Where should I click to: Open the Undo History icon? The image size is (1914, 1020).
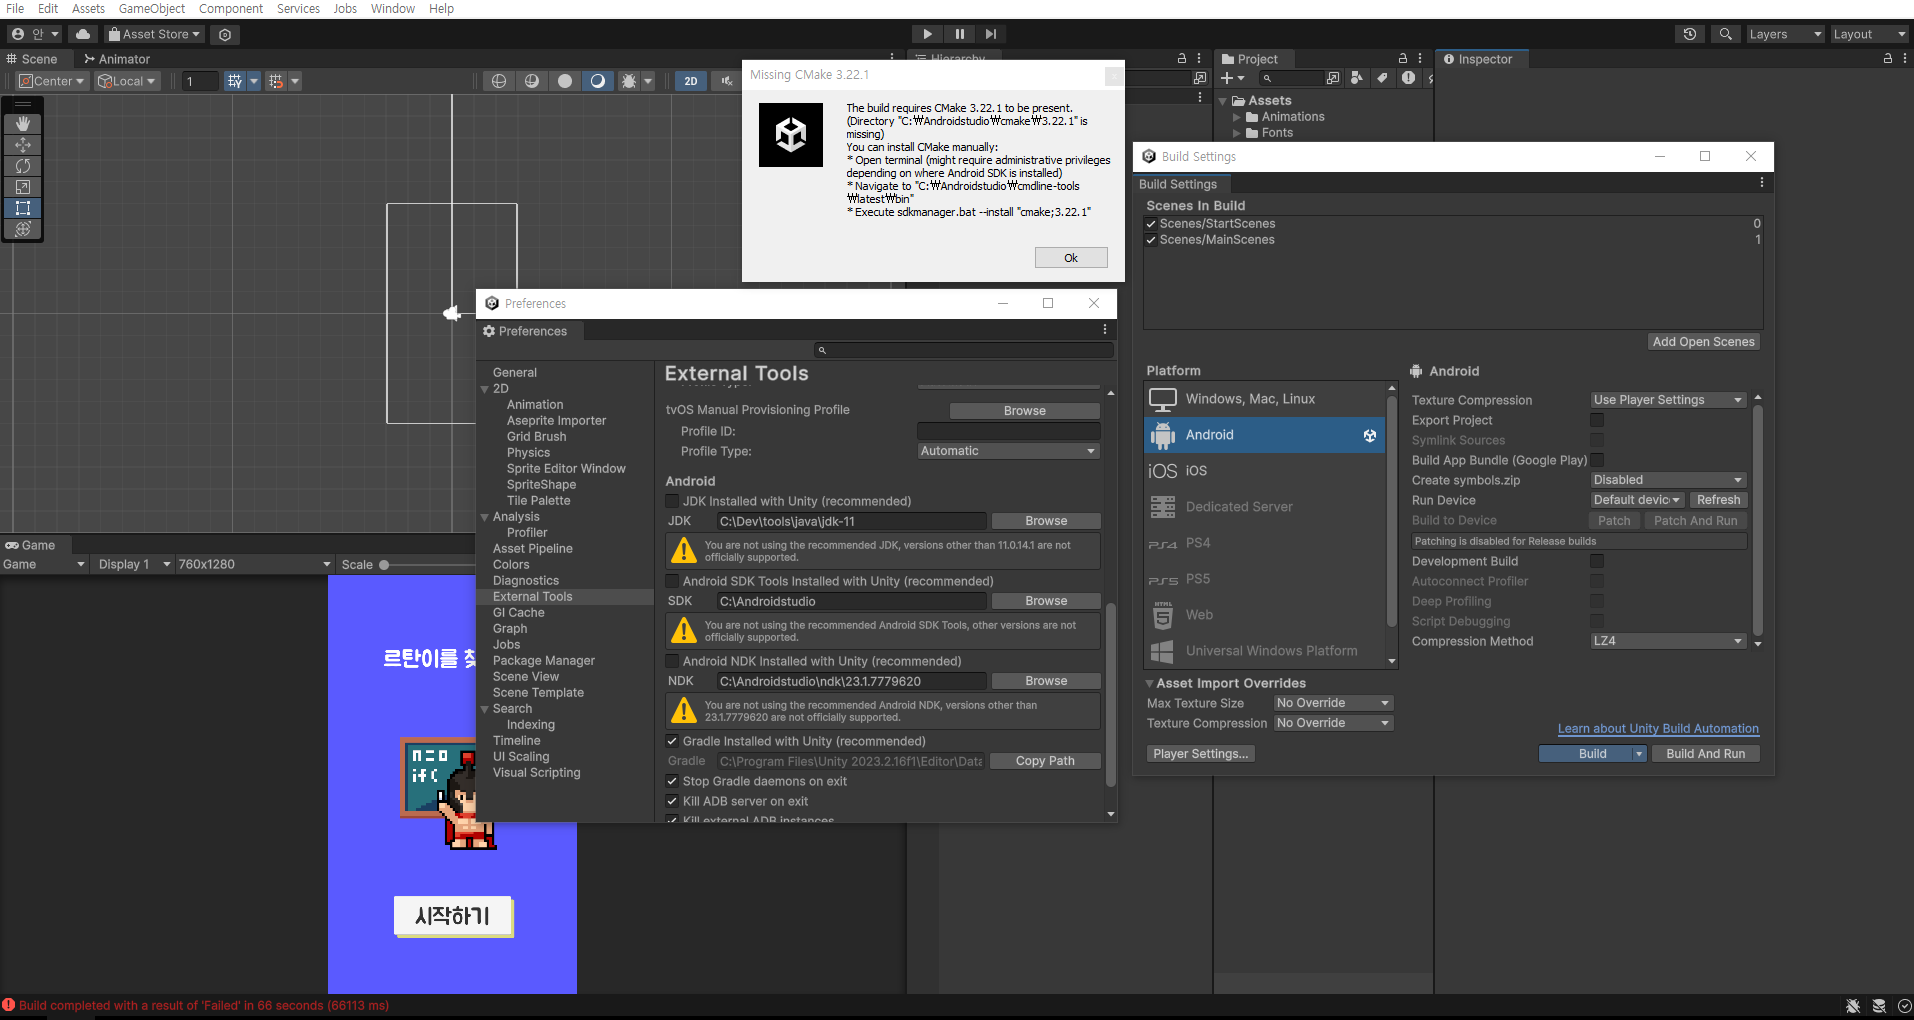1690,34
